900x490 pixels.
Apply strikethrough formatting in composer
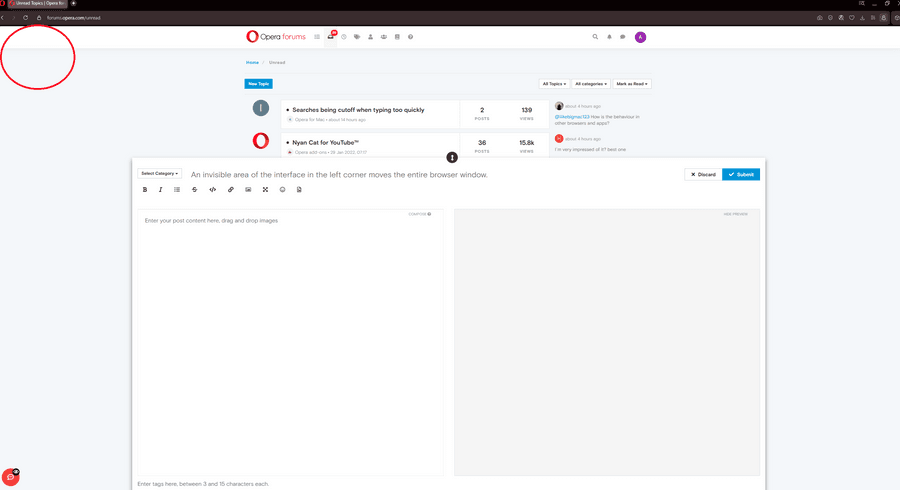(195, 190)
